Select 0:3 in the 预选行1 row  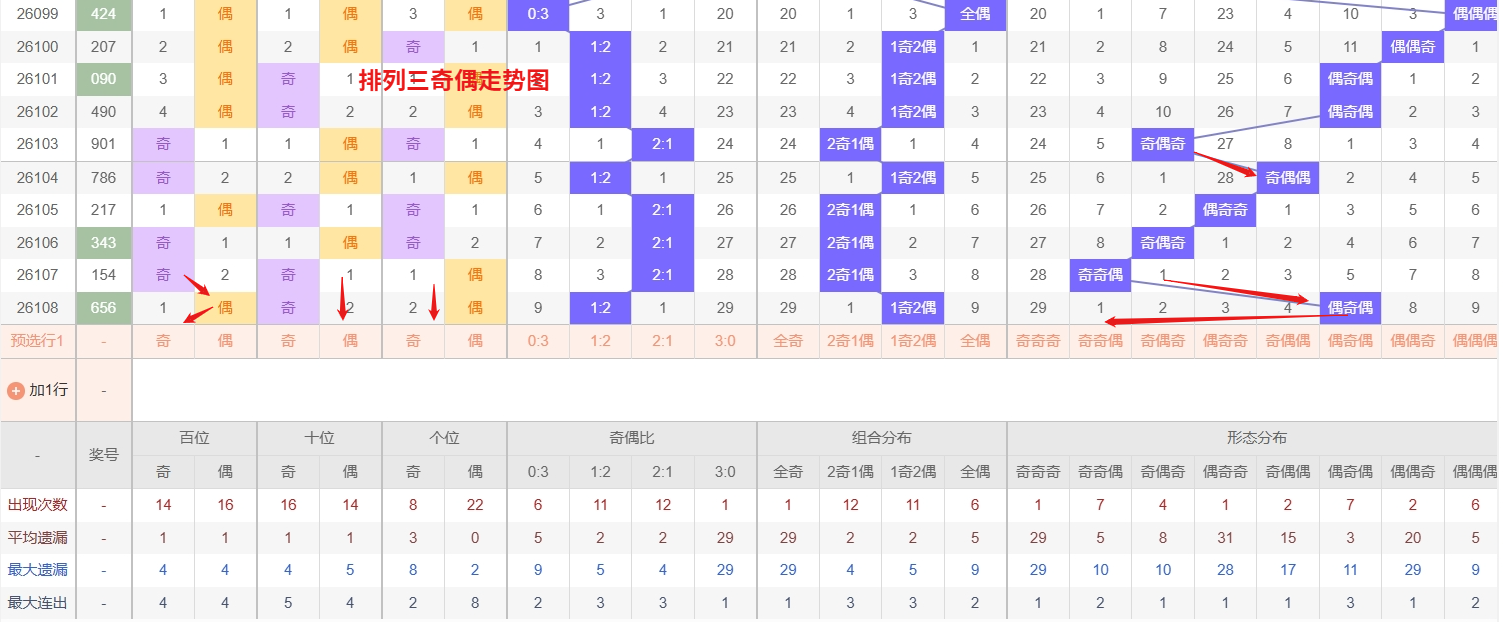point(538,341)
